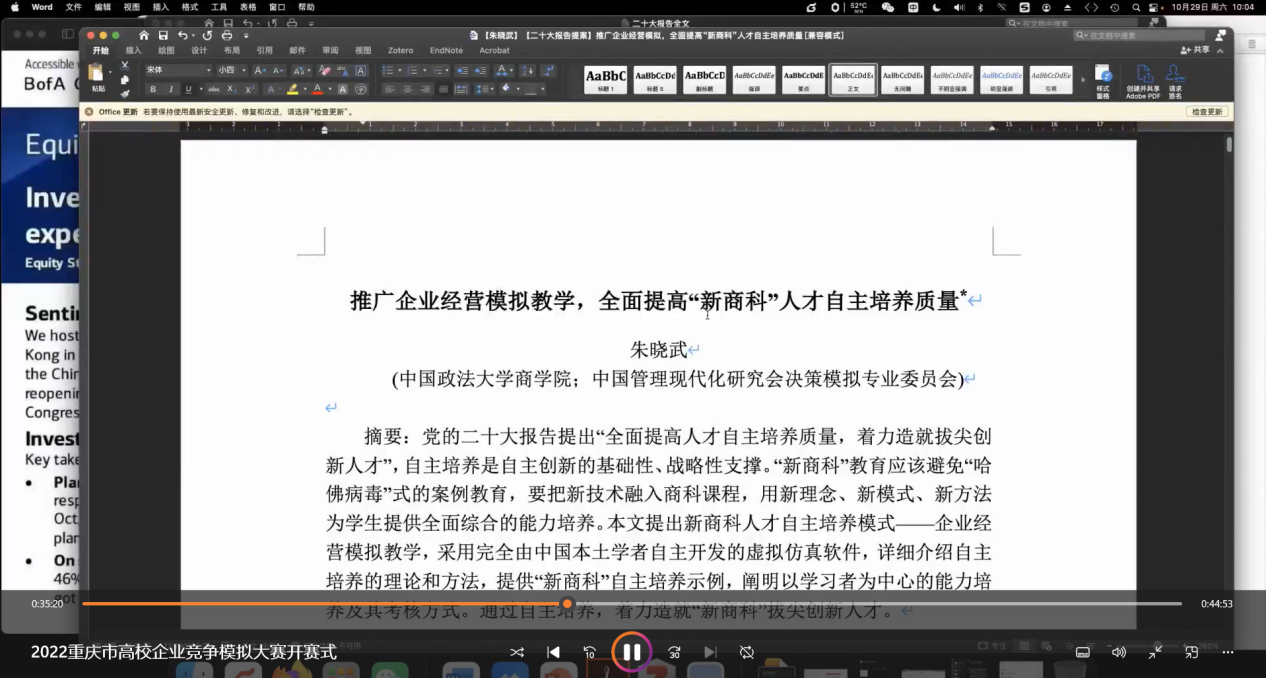Show paragraph marks icon
The width and height of the screenshot is (1266, 678).
click(x=548, y=70)
